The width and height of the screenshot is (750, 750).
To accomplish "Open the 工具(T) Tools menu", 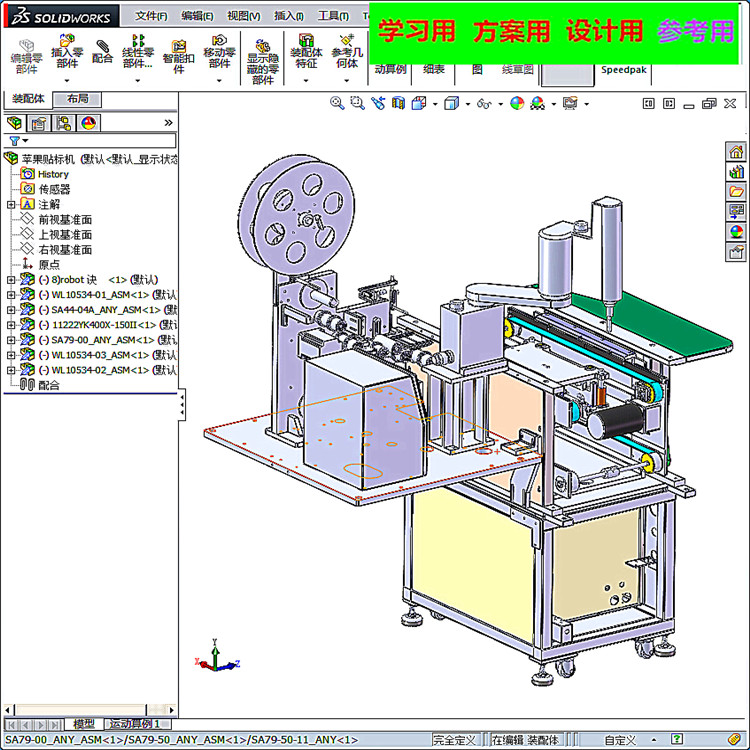I will tap(333, 16).
